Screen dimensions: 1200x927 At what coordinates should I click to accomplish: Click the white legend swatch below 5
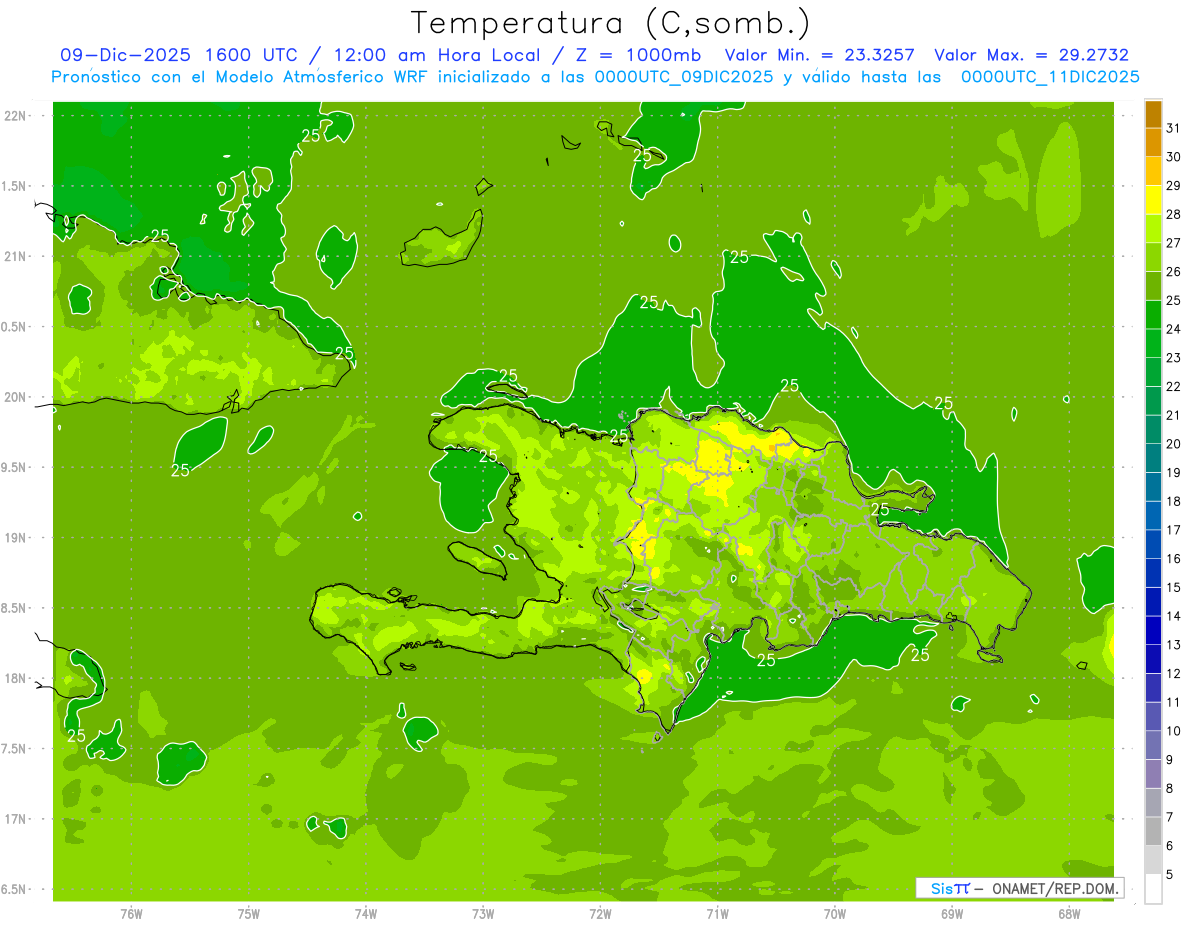[x=1153, y=889]
